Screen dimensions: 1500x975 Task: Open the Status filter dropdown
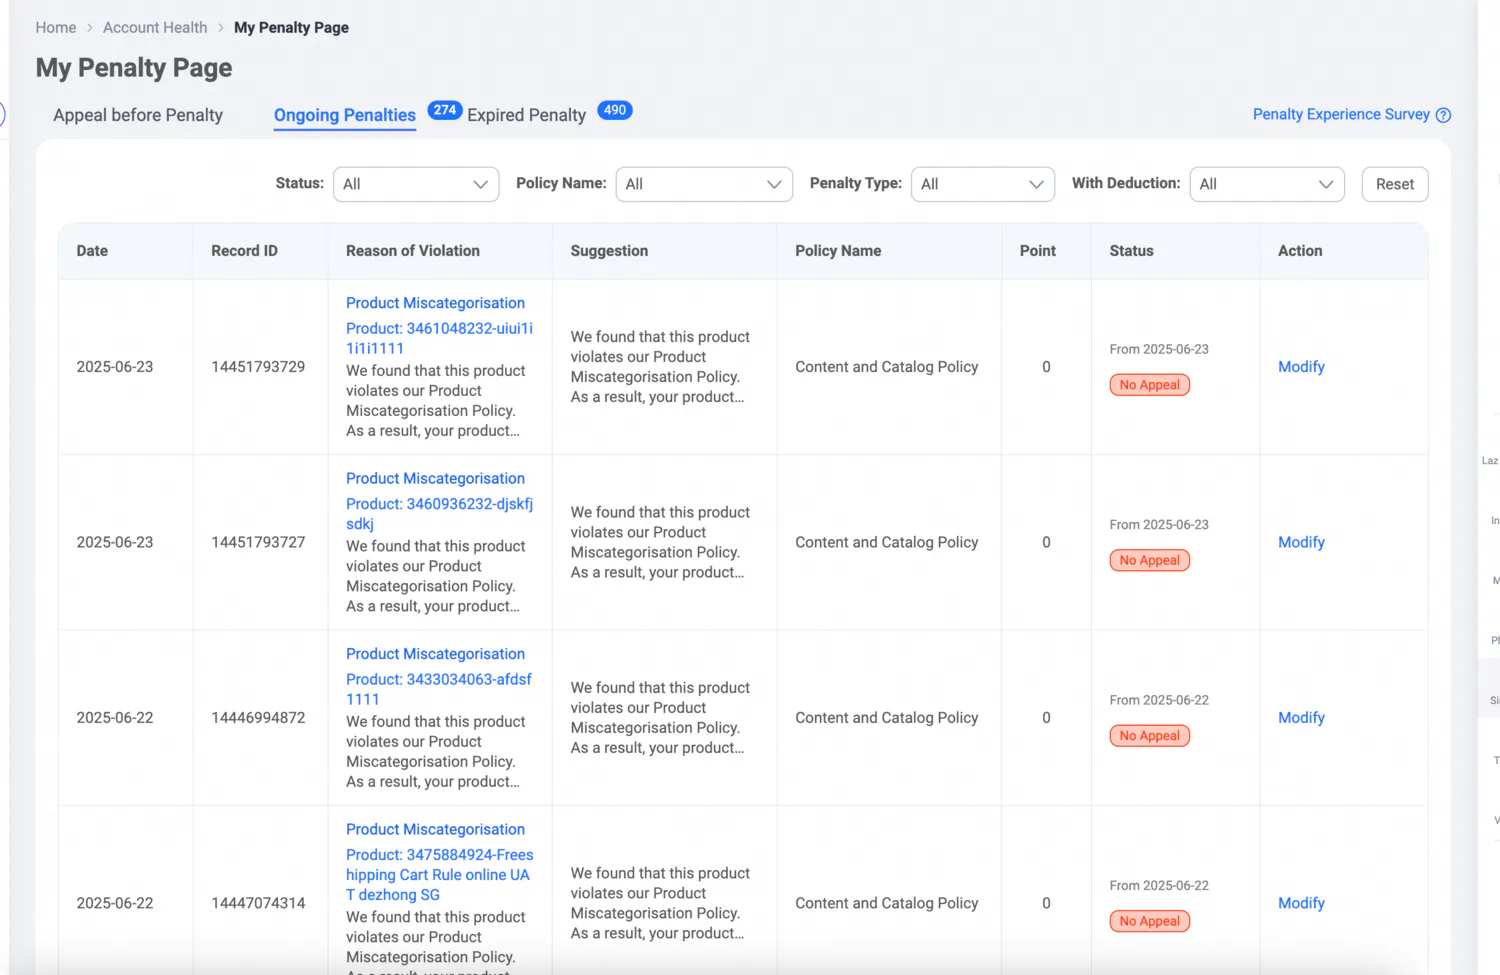coord(415,184)
